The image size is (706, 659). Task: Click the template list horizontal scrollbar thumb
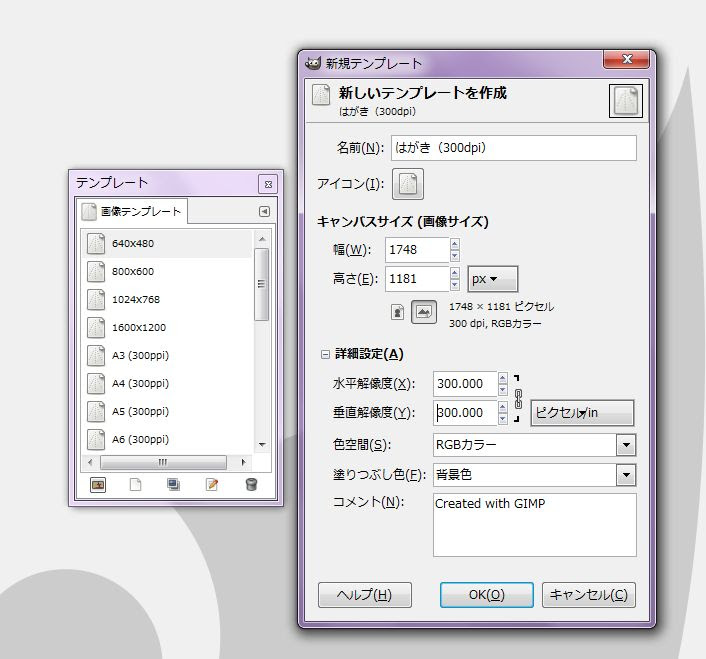[x=163, y=462]
